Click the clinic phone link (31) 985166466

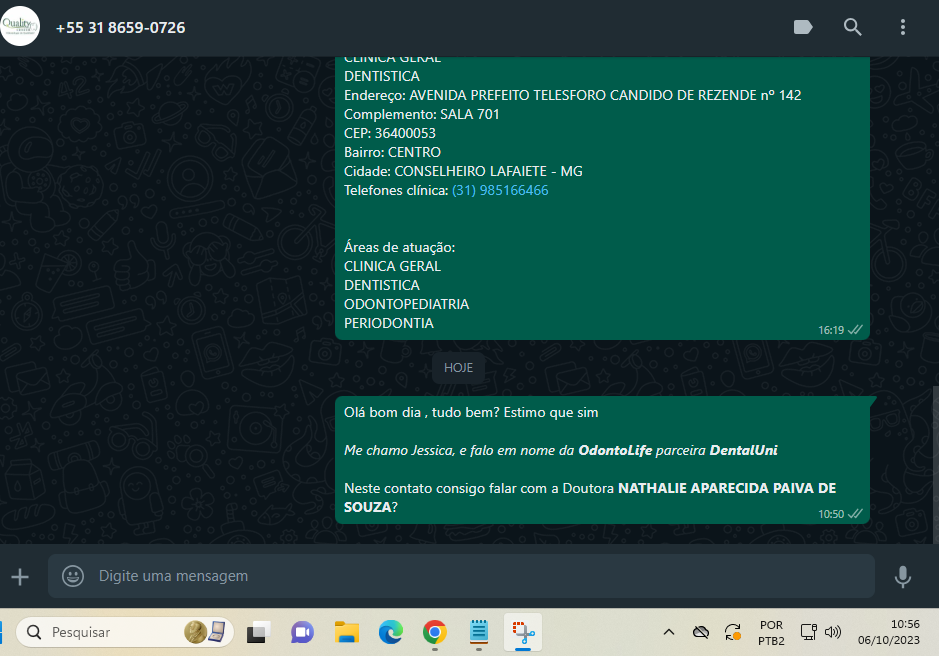[500, 191]
